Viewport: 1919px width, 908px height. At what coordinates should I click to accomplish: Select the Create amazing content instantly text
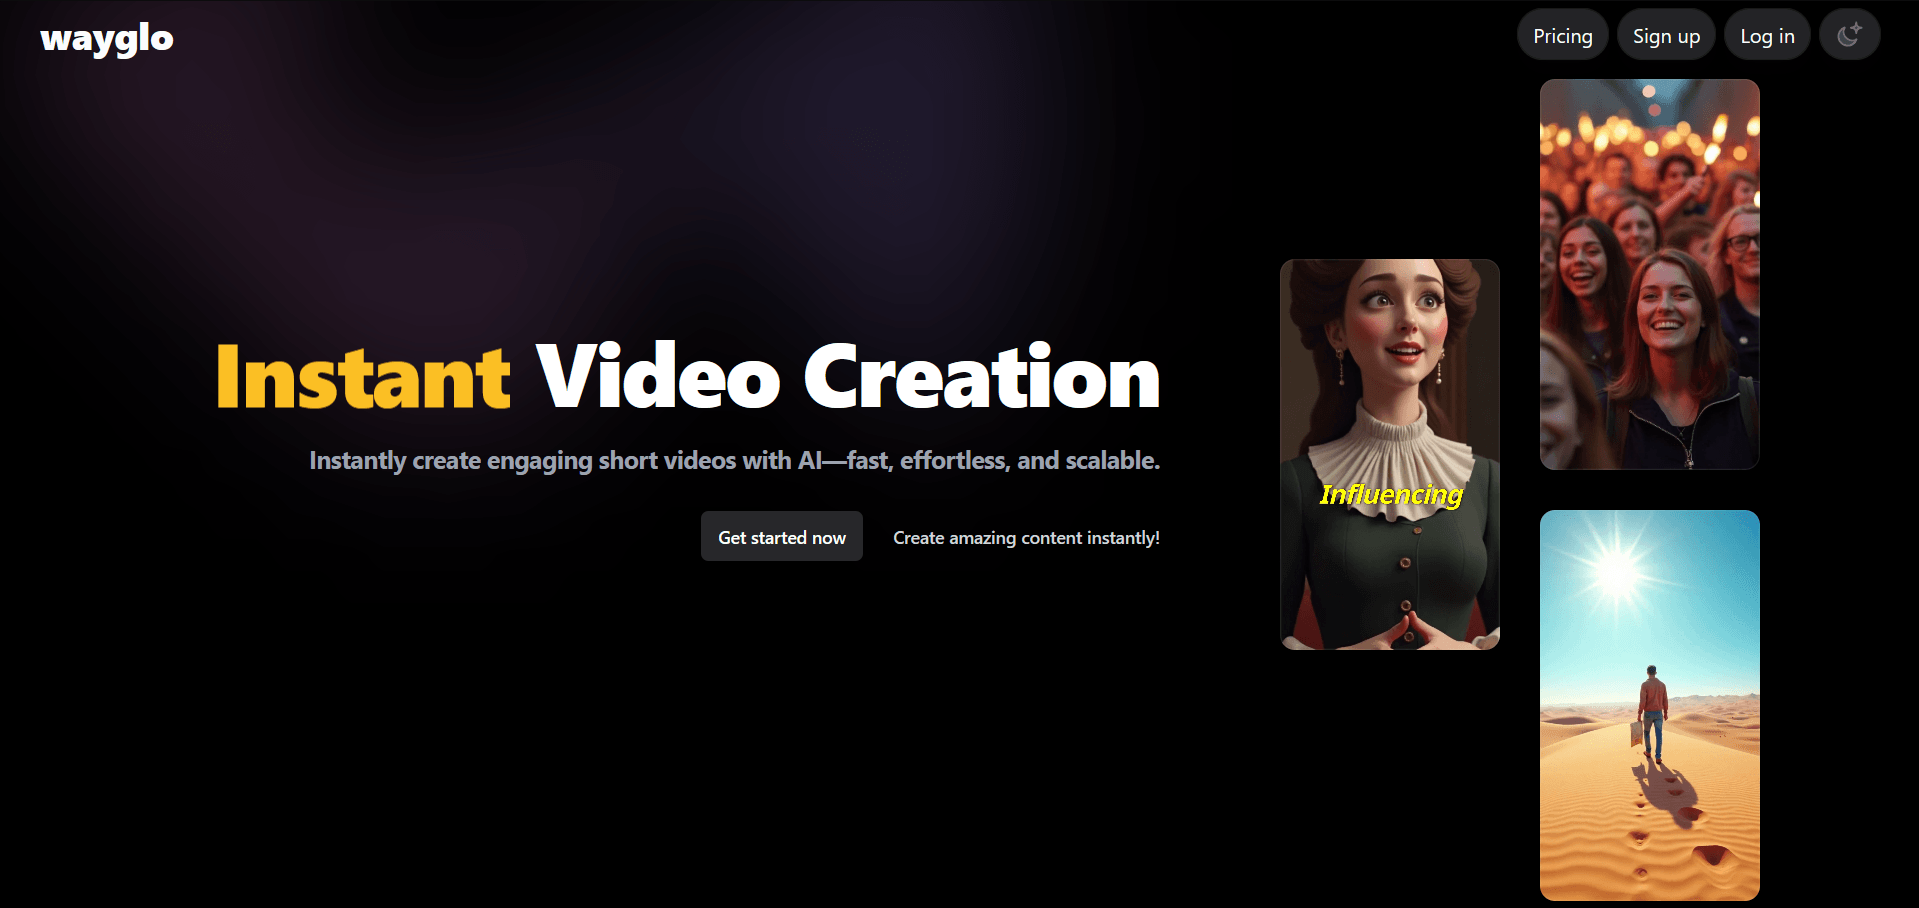[1026, 538]
